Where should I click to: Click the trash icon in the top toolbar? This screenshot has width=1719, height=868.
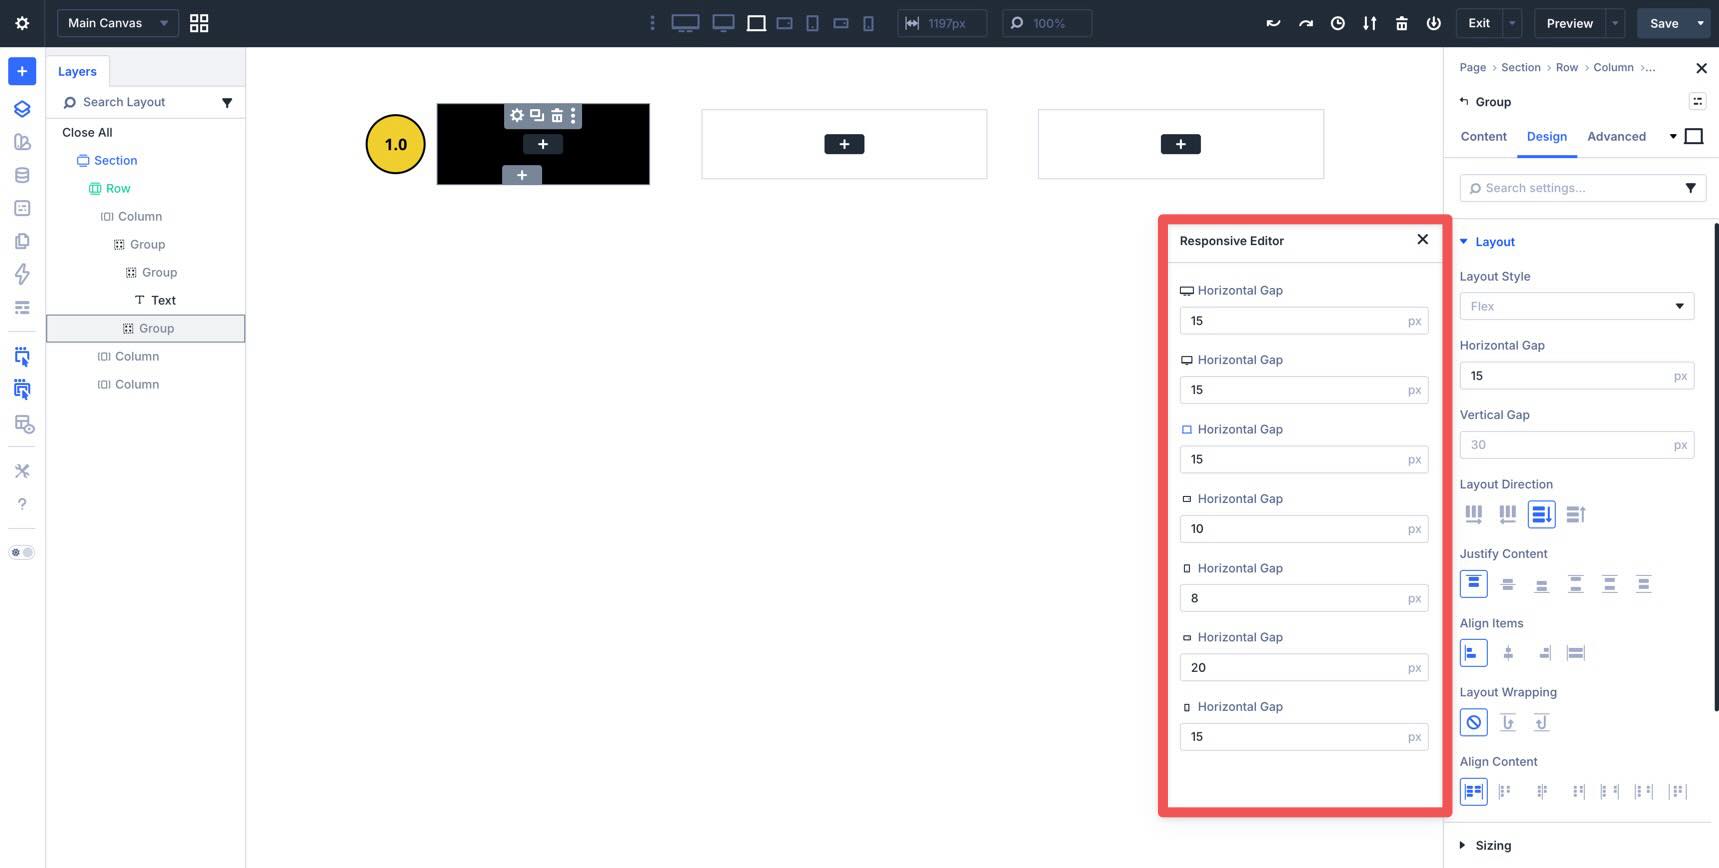pyautogui.click(x=1401, y=23)
